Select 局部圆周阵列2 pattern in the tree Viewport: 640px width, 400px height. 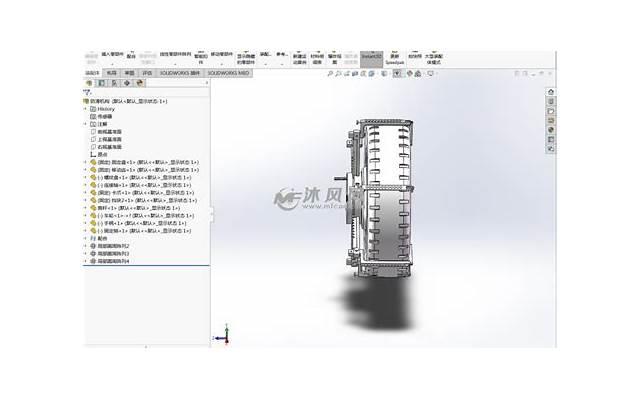pos(110,246)
